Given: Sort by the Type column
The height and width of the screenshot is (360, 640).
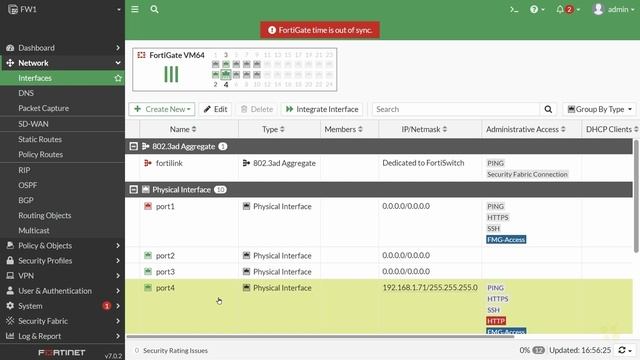Looking at the screenshot, I should tap(273, 129).
